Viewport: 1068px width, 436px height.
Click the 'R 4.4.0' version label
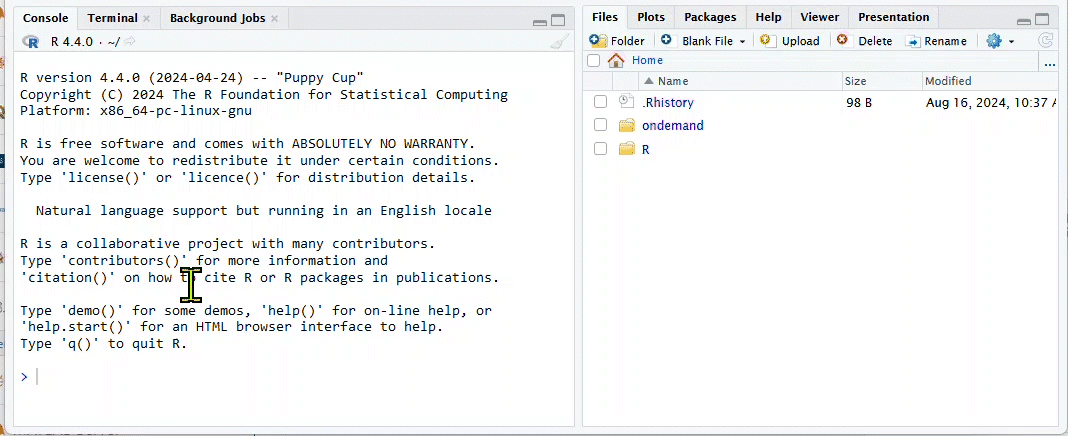click(x=72, y=42)
